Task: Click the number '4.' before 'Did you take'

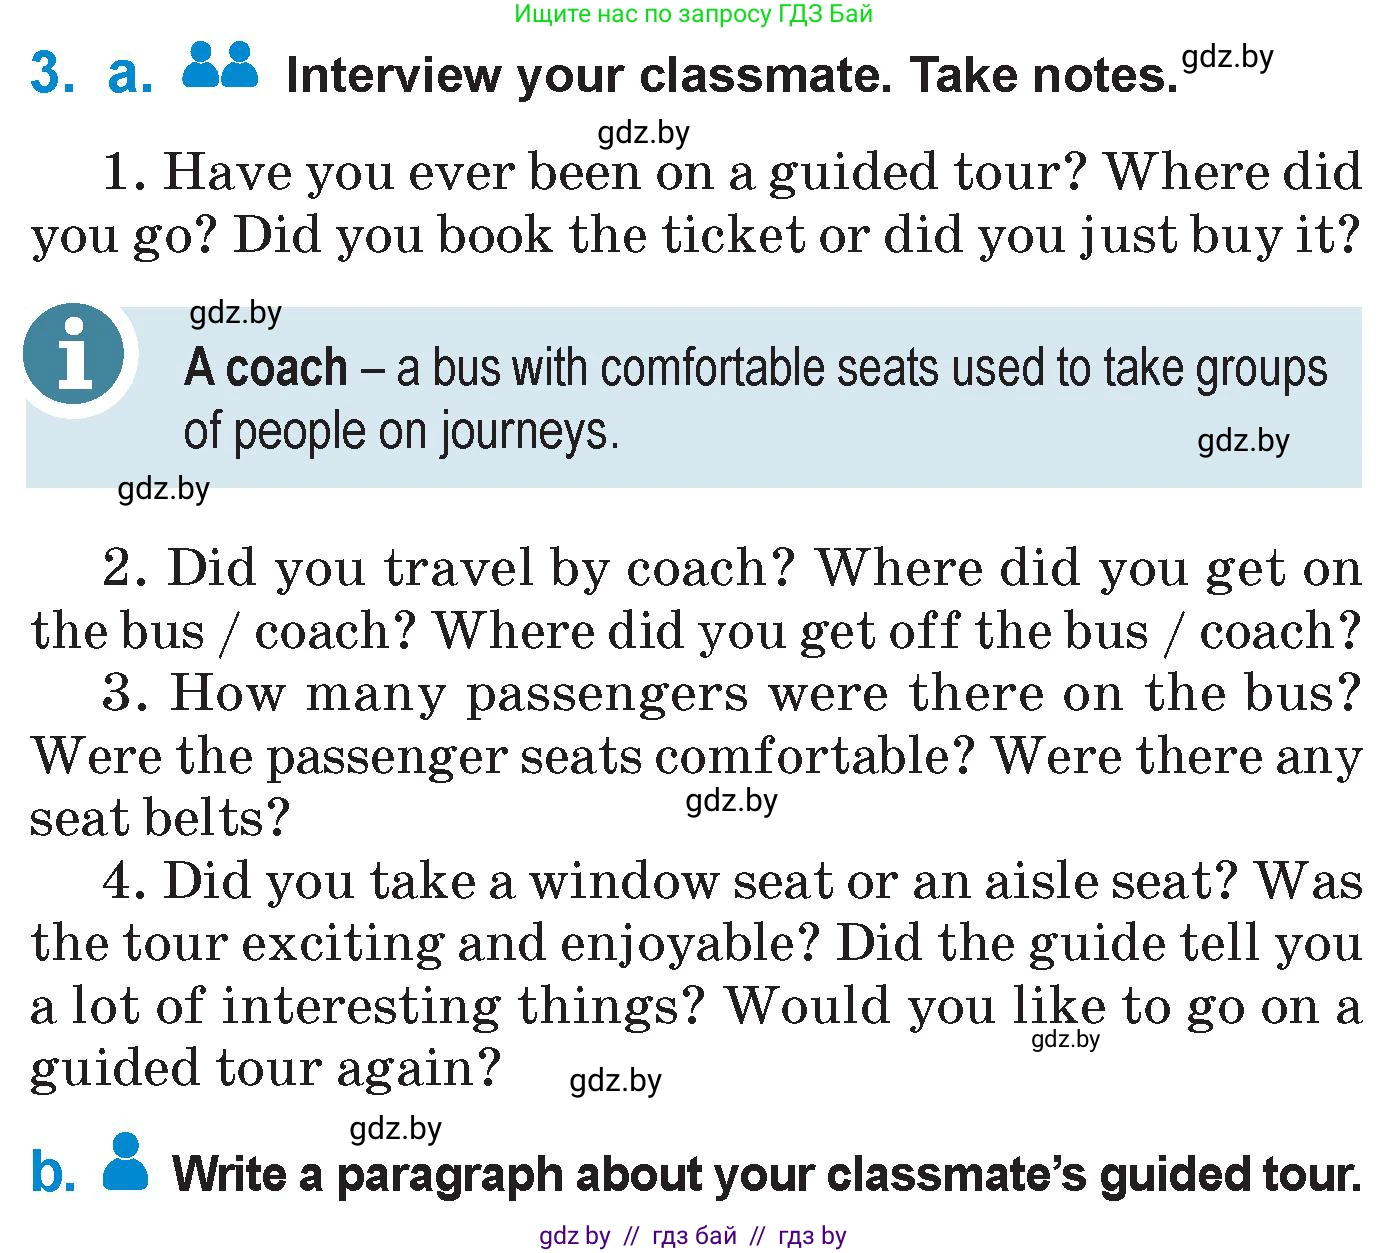Action: [125, 881]
